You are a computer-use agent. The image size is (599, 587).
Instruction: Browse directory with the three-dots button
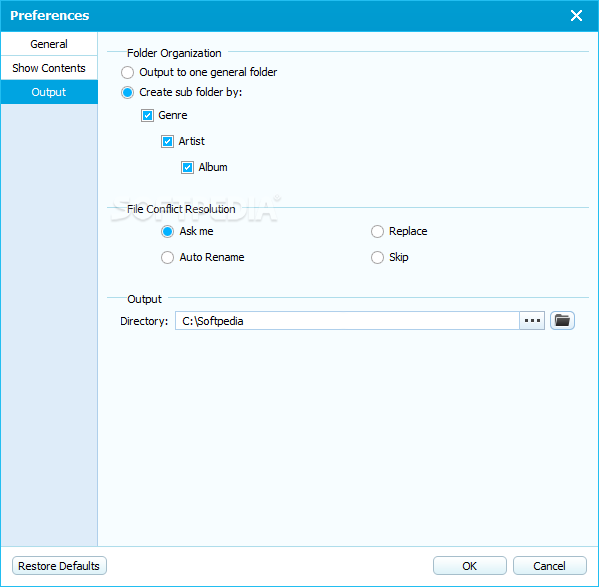(x=532, y=320)
